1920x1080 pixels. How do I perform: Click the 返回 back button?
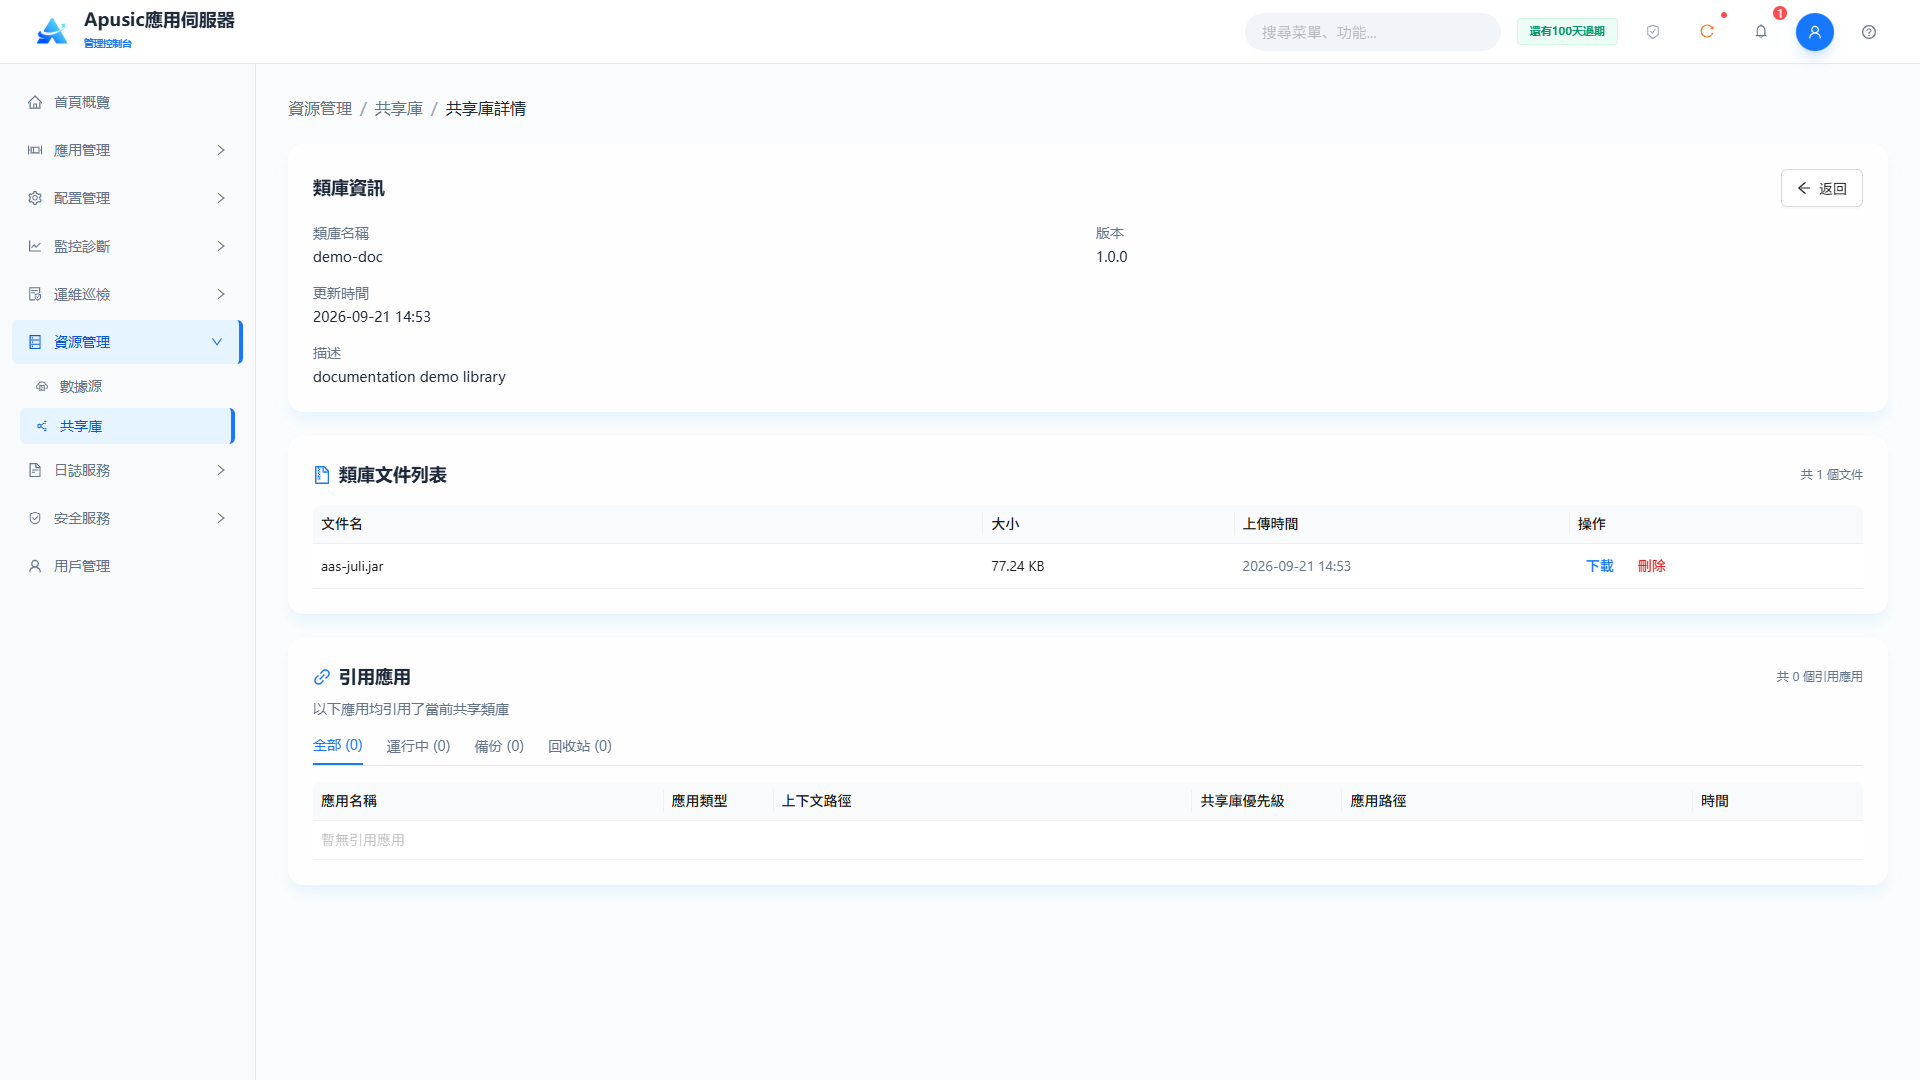click(1821, 188)
